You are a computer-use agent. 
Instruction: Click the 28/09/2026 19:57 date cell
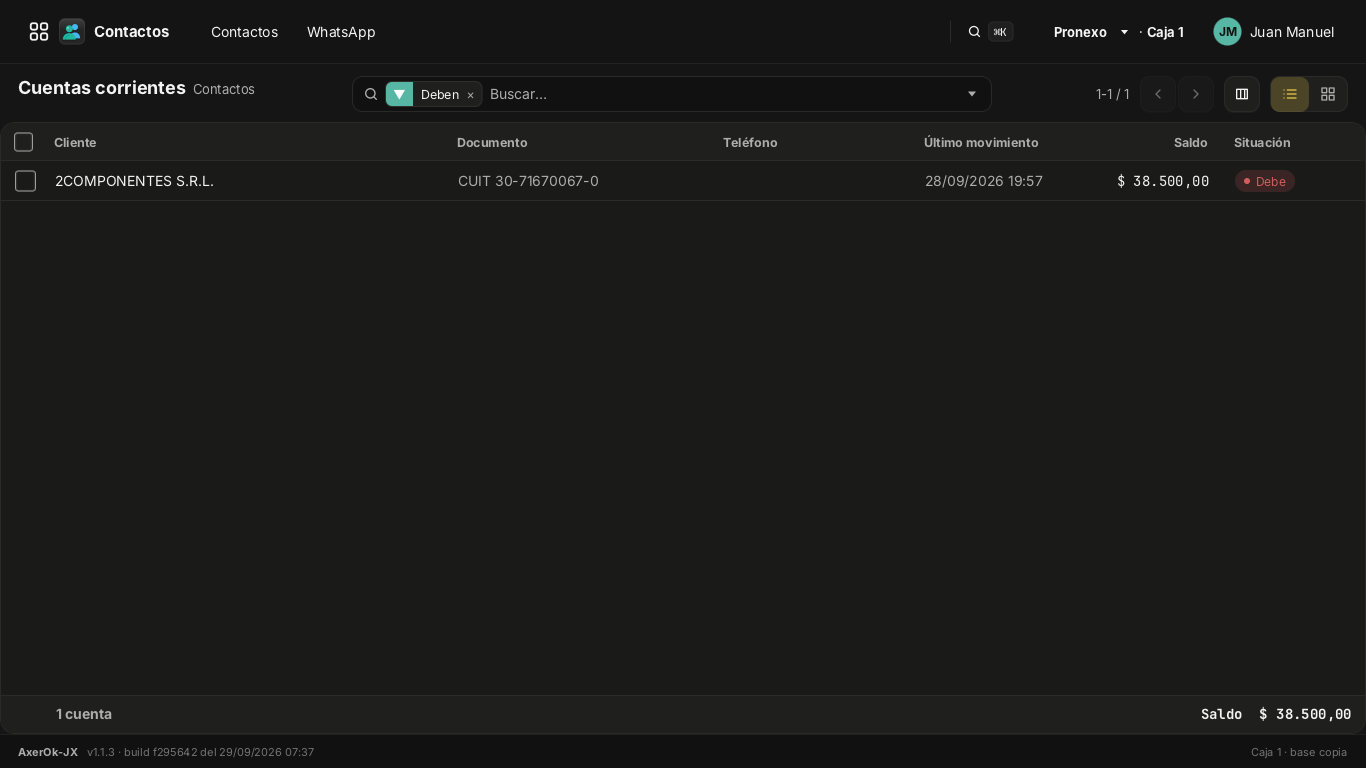pyautogui.click(x=984, y=181)
